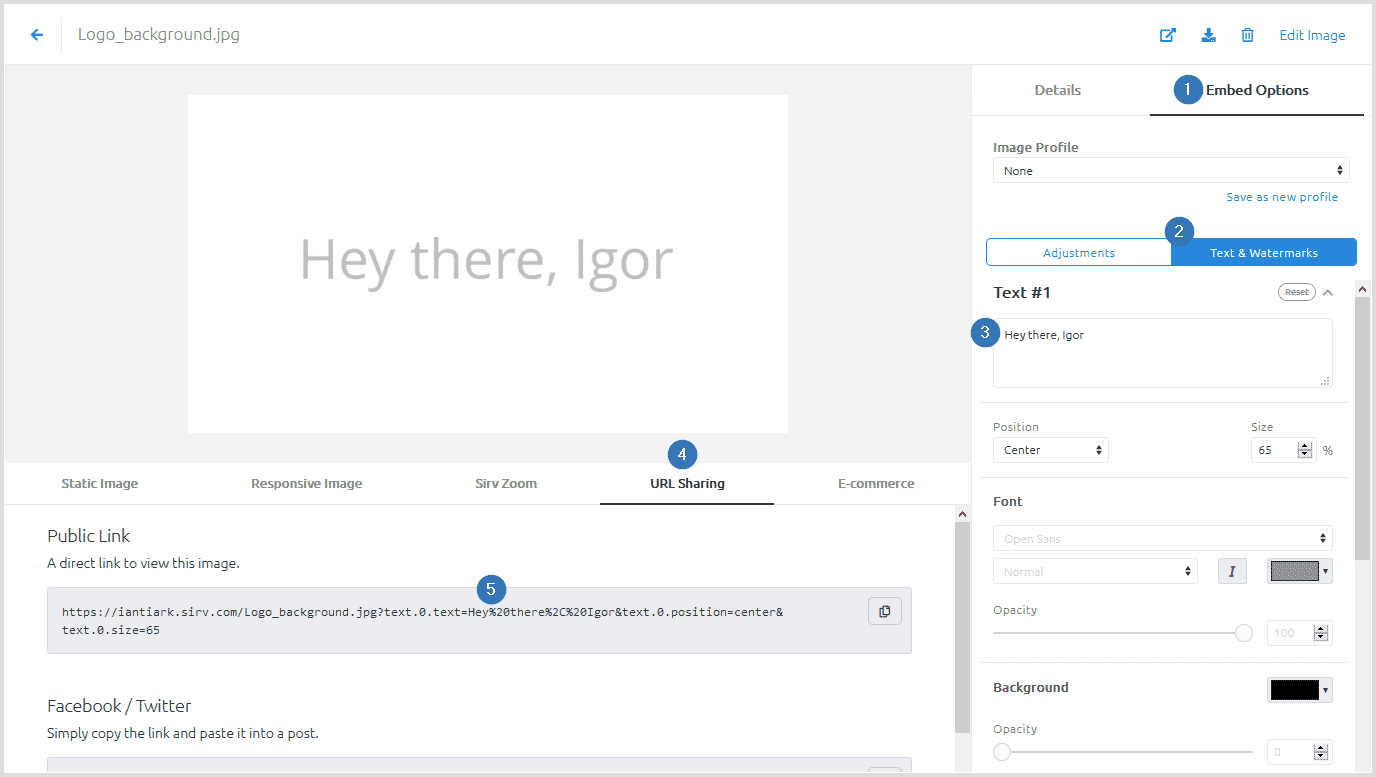Open the Responsive Image tab
The width and height of the screenshot is (1376, 777).
[306, 483]
